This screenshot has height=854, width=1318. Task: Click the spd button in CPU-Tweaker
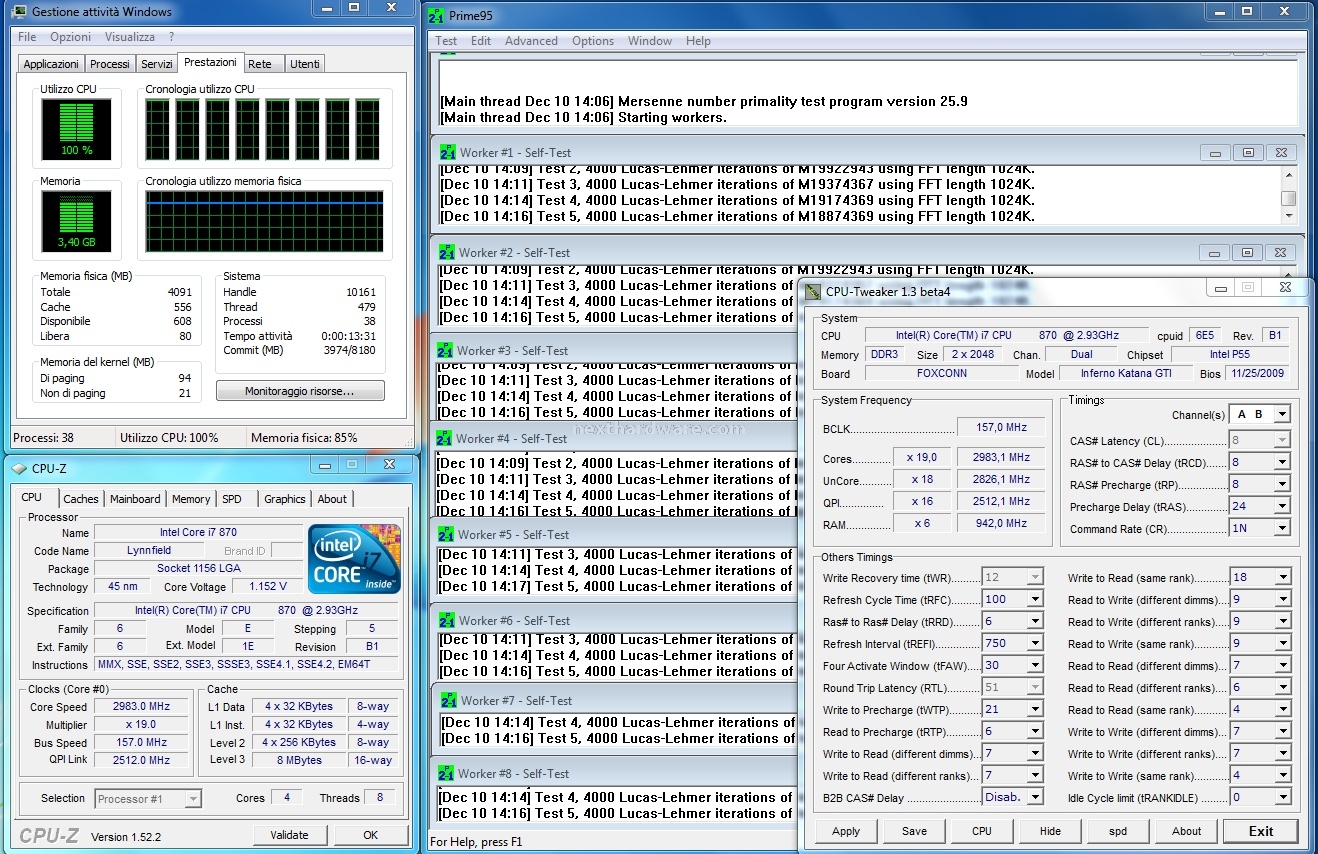(x=1118, y=831)
